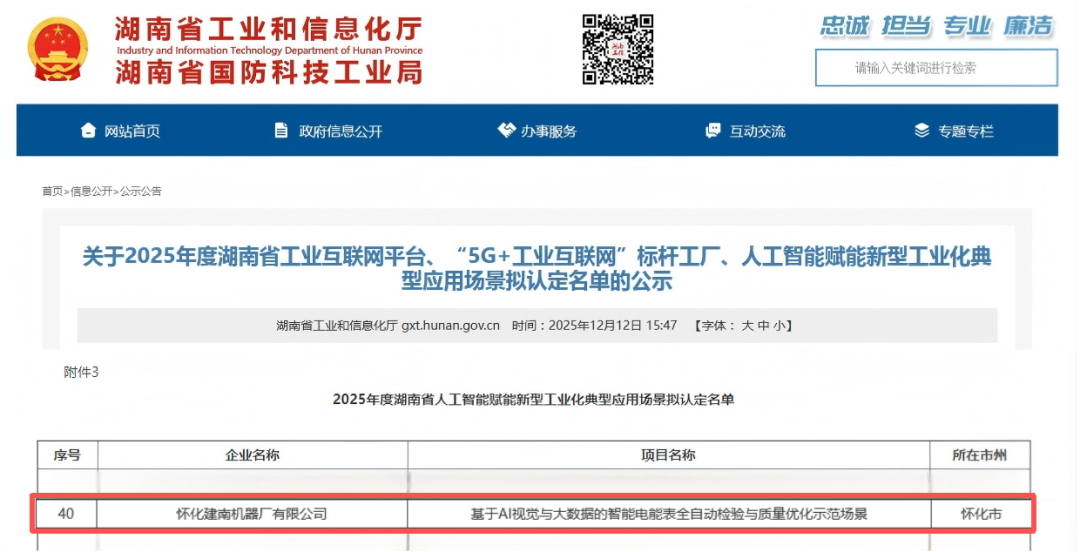Click the project cell 基于AI视觉与大数据
The width and height of the screenshot is (1080, 552).
(668, 514)
